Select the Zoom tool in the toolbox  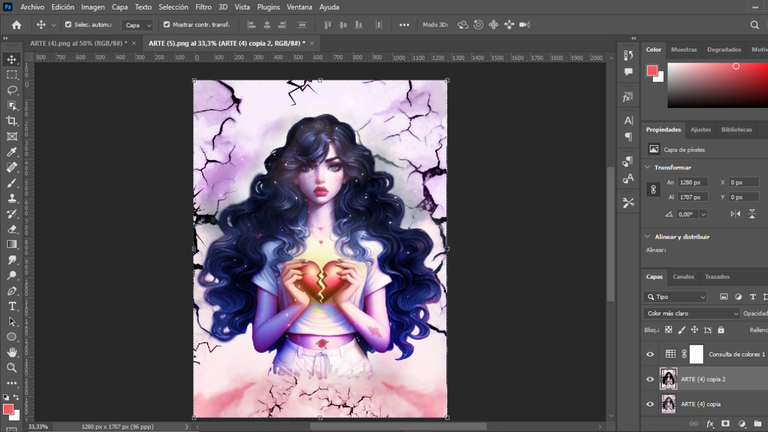pyautogui.click(x=12, y=368)
